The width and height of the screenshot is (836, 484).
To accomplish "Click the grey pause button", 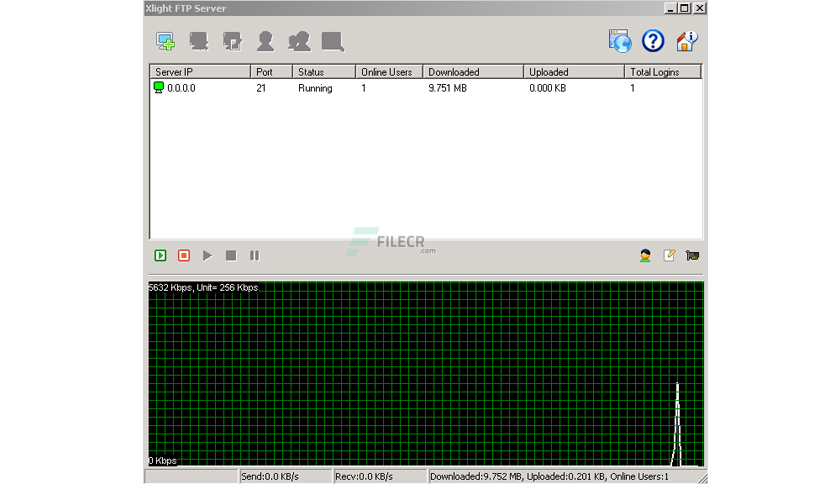I will tap(254, 255).
